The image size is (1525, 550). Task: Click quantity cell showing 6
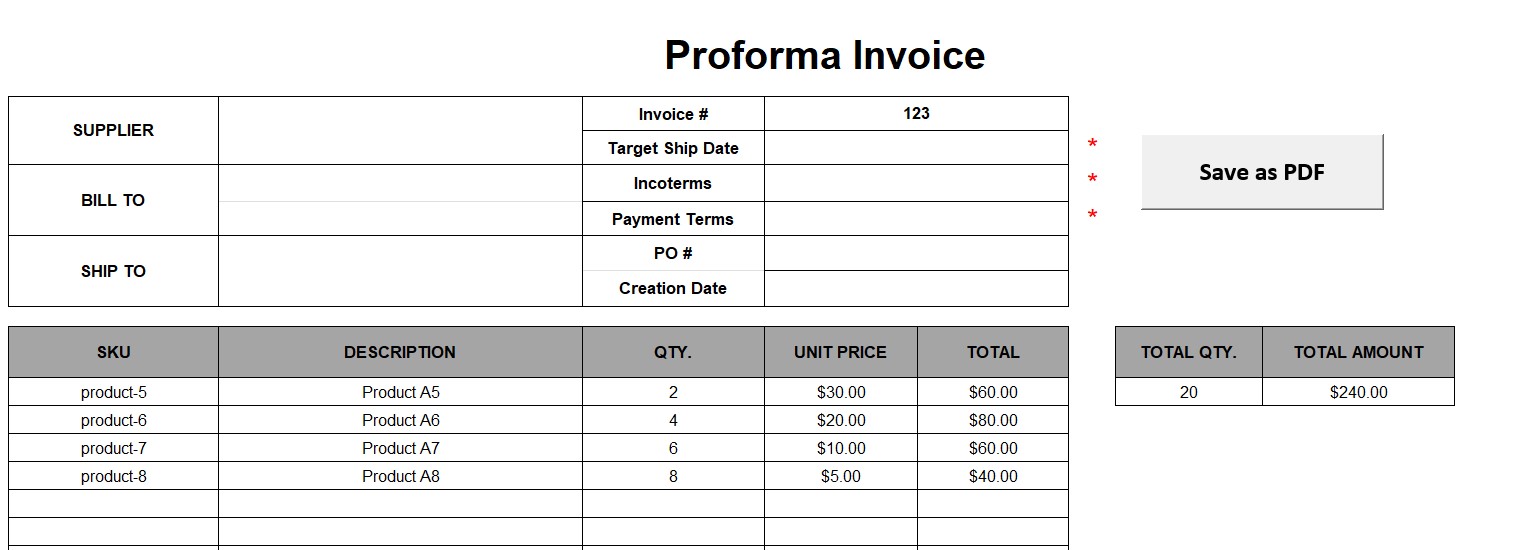coord(673,448)
